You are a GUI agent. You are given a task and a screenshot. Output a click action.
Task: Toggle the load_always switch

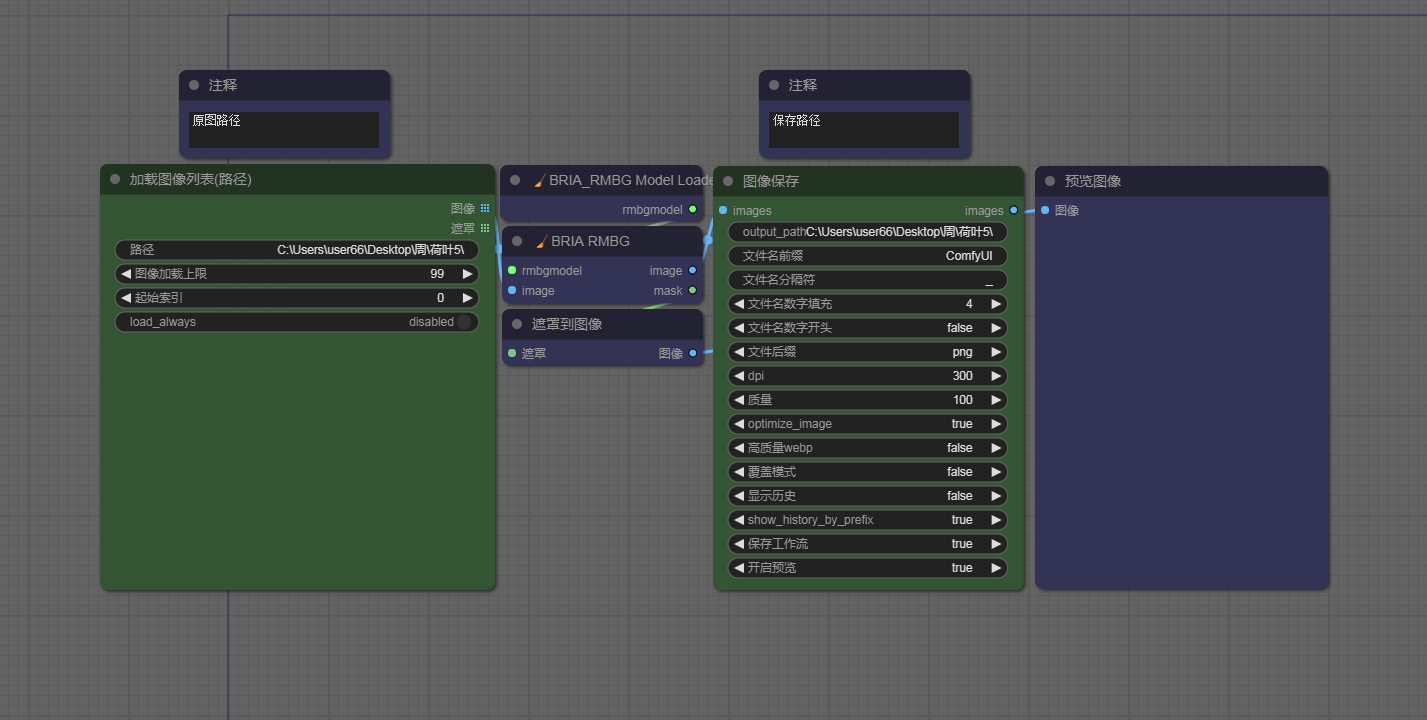[x=463, y=322]
